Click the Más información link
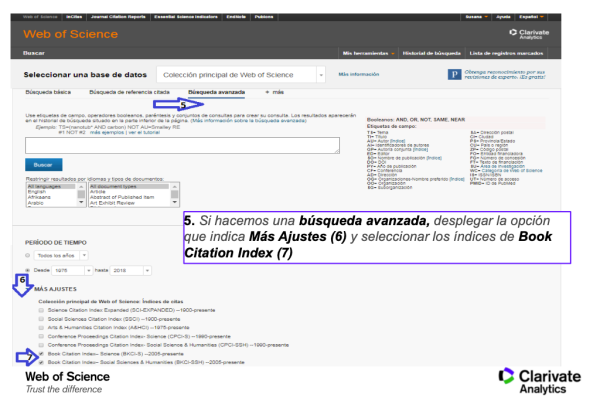Image resolution: width=600 pixels, height=401 pixels. [x=359, y=74]
